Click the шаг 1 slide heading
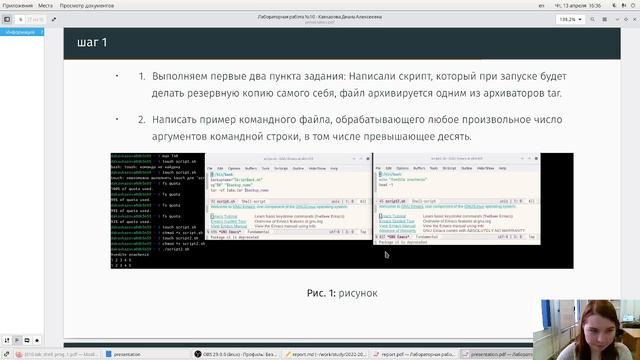This screenshot has height=360, width=640. [92, 42]
